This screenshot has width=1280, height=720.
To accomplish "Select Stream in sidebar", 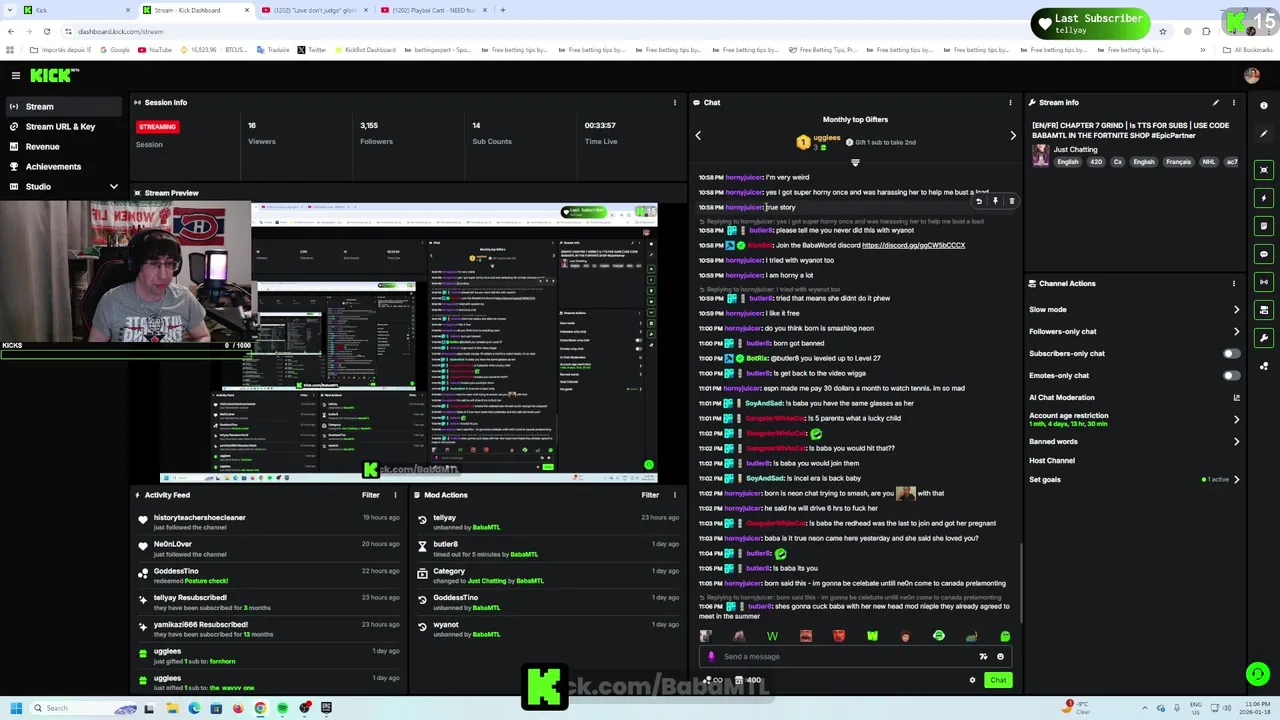I will click(62, 106).
